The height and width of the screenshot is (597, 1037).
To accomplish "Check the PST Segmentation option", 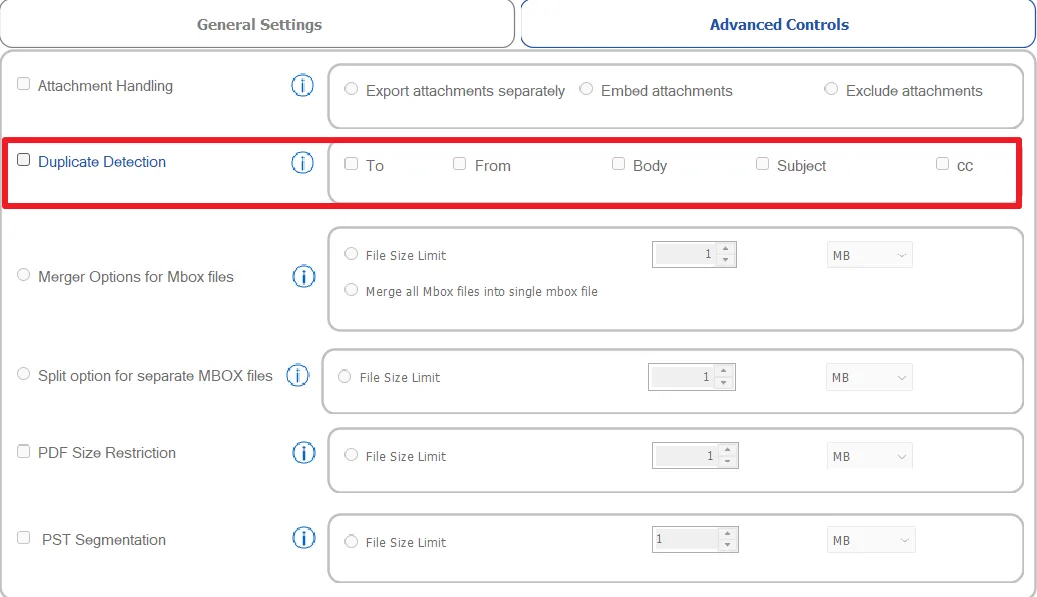I will click(x=23, y=538).
